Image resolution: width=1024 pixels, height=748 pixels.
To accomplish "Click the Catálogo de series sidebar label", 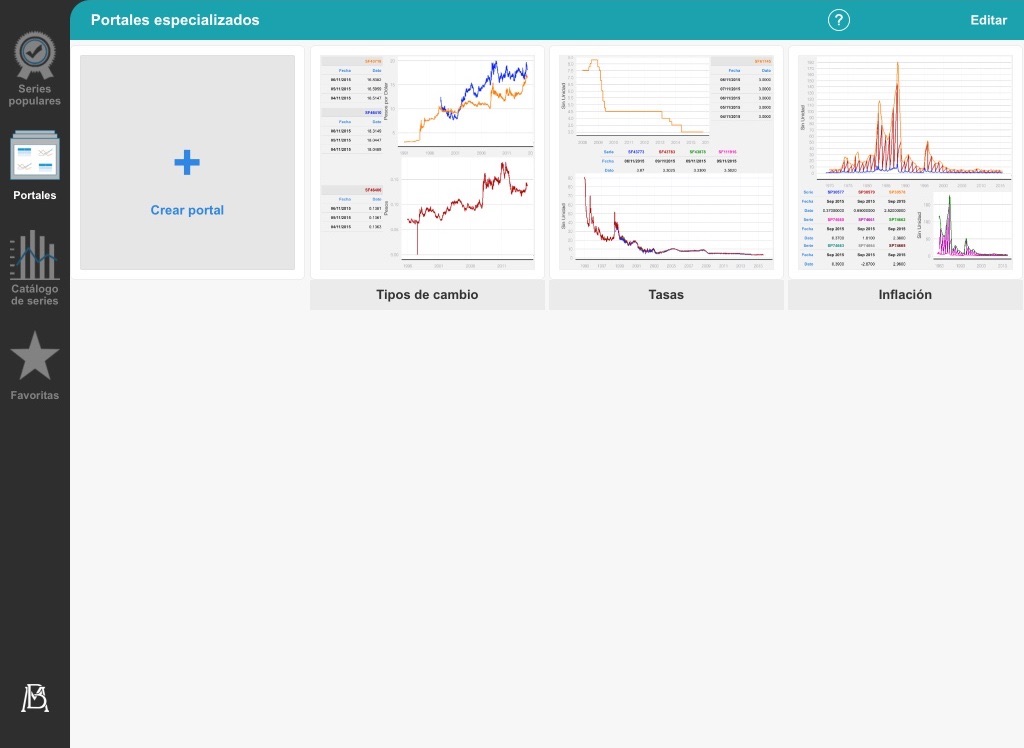I will pos(35,295).
